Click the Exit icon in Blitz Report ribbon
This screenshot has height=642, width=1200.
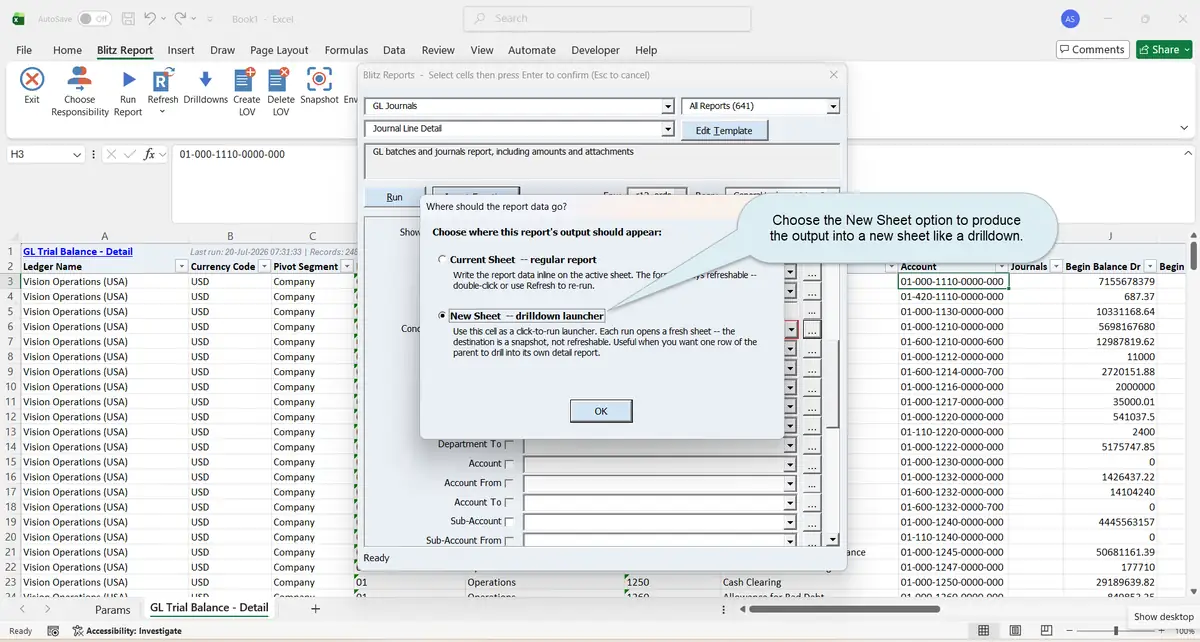click(32, 81)
